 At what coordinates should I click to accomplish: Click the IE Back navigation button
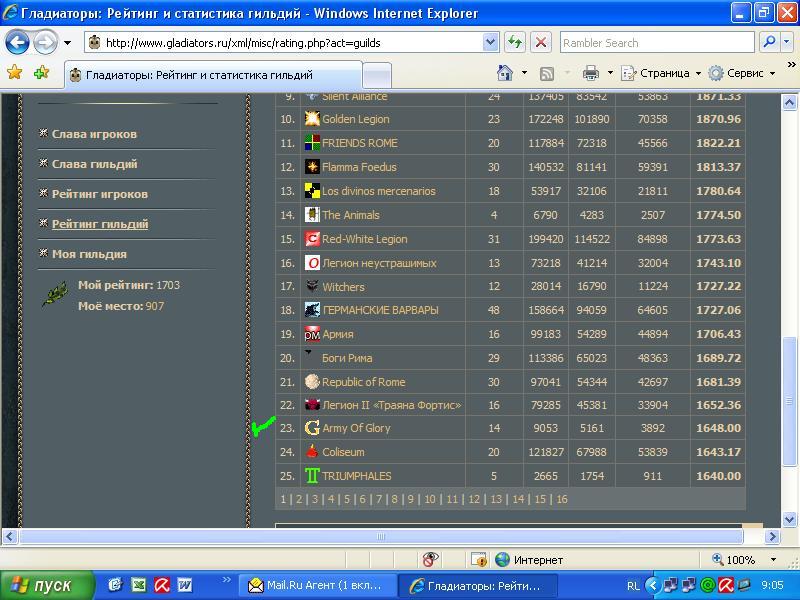click(17, 42)
